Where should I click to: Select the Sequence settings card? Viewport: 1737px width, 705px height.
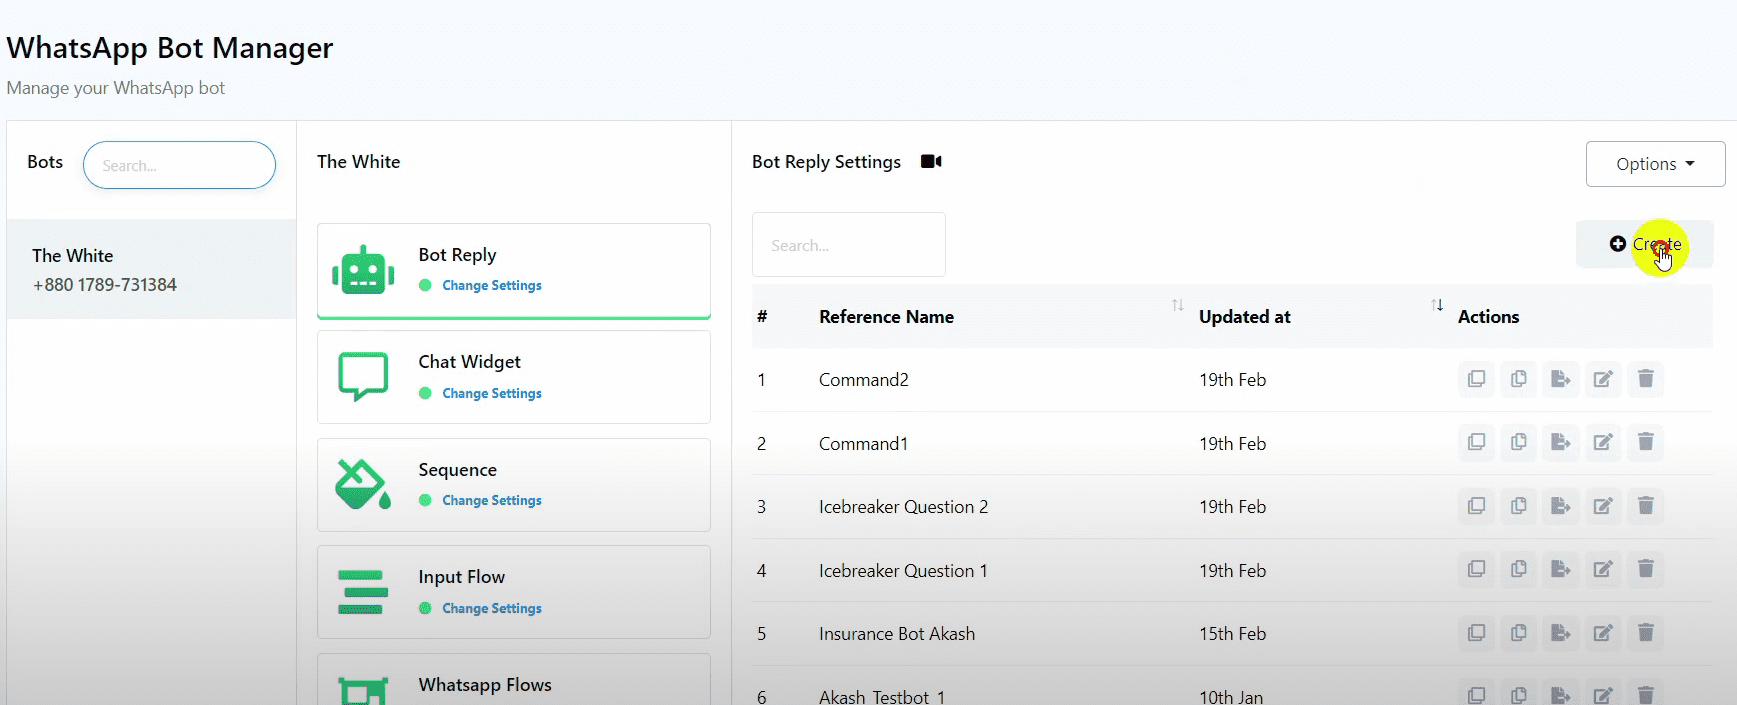pos(513,485)
